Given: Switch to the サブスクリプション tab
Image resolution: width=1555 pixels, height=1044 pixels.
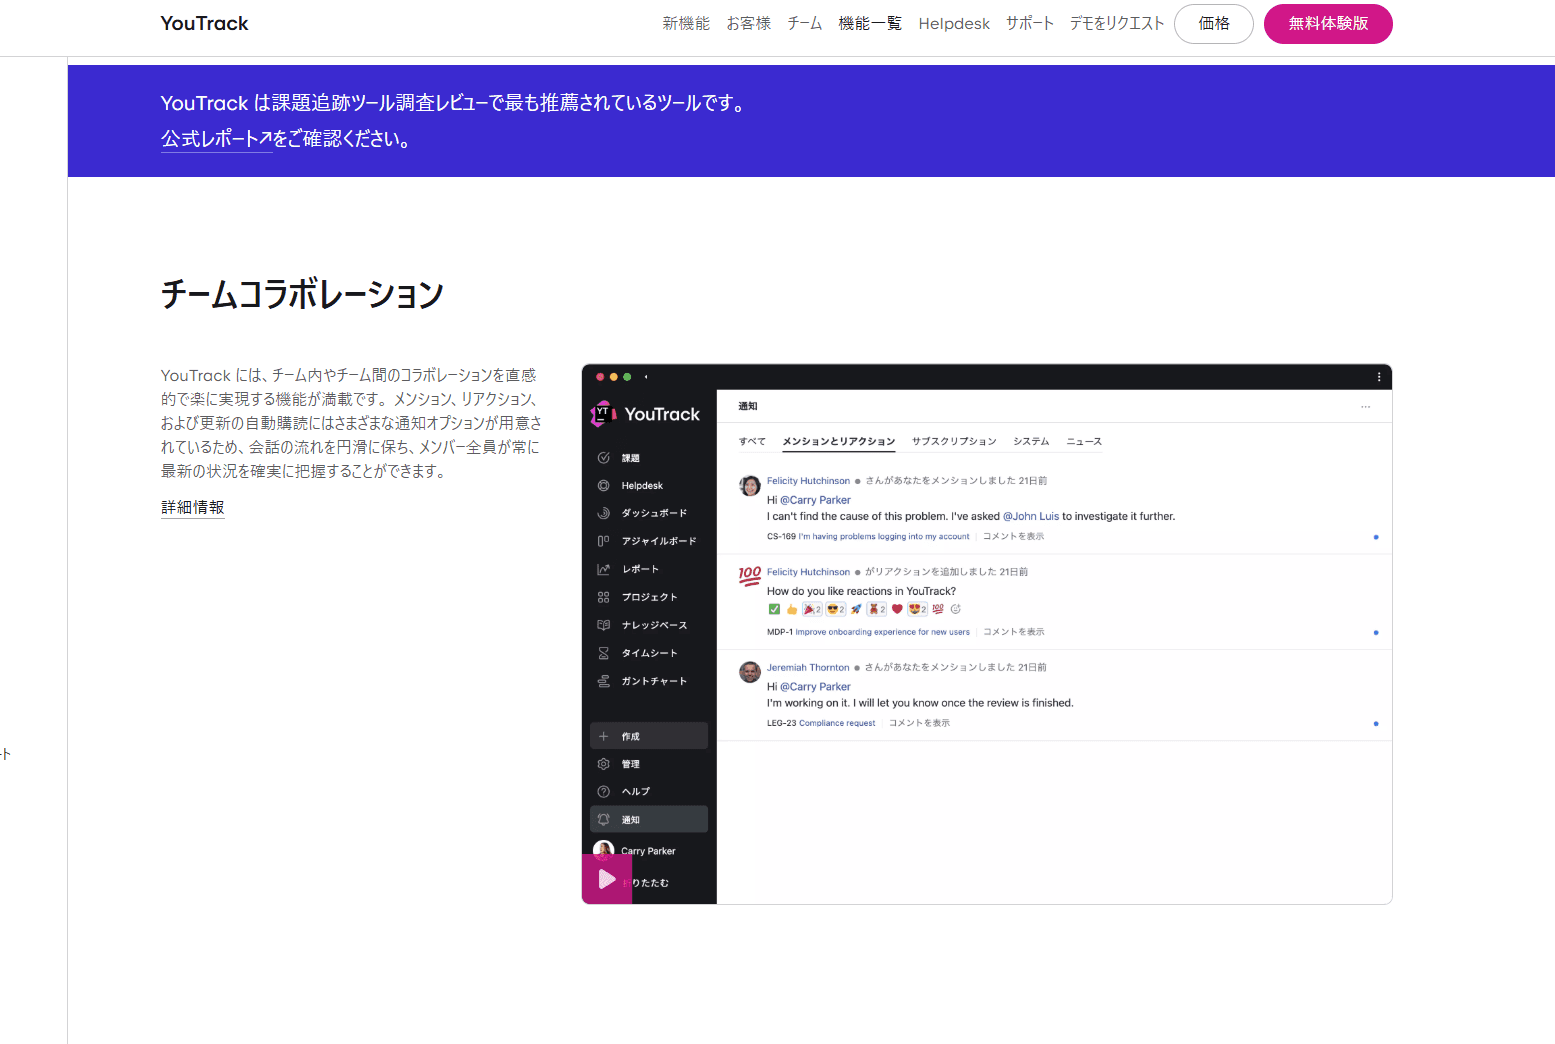Looking at the screenshot, I should [954, 441].
